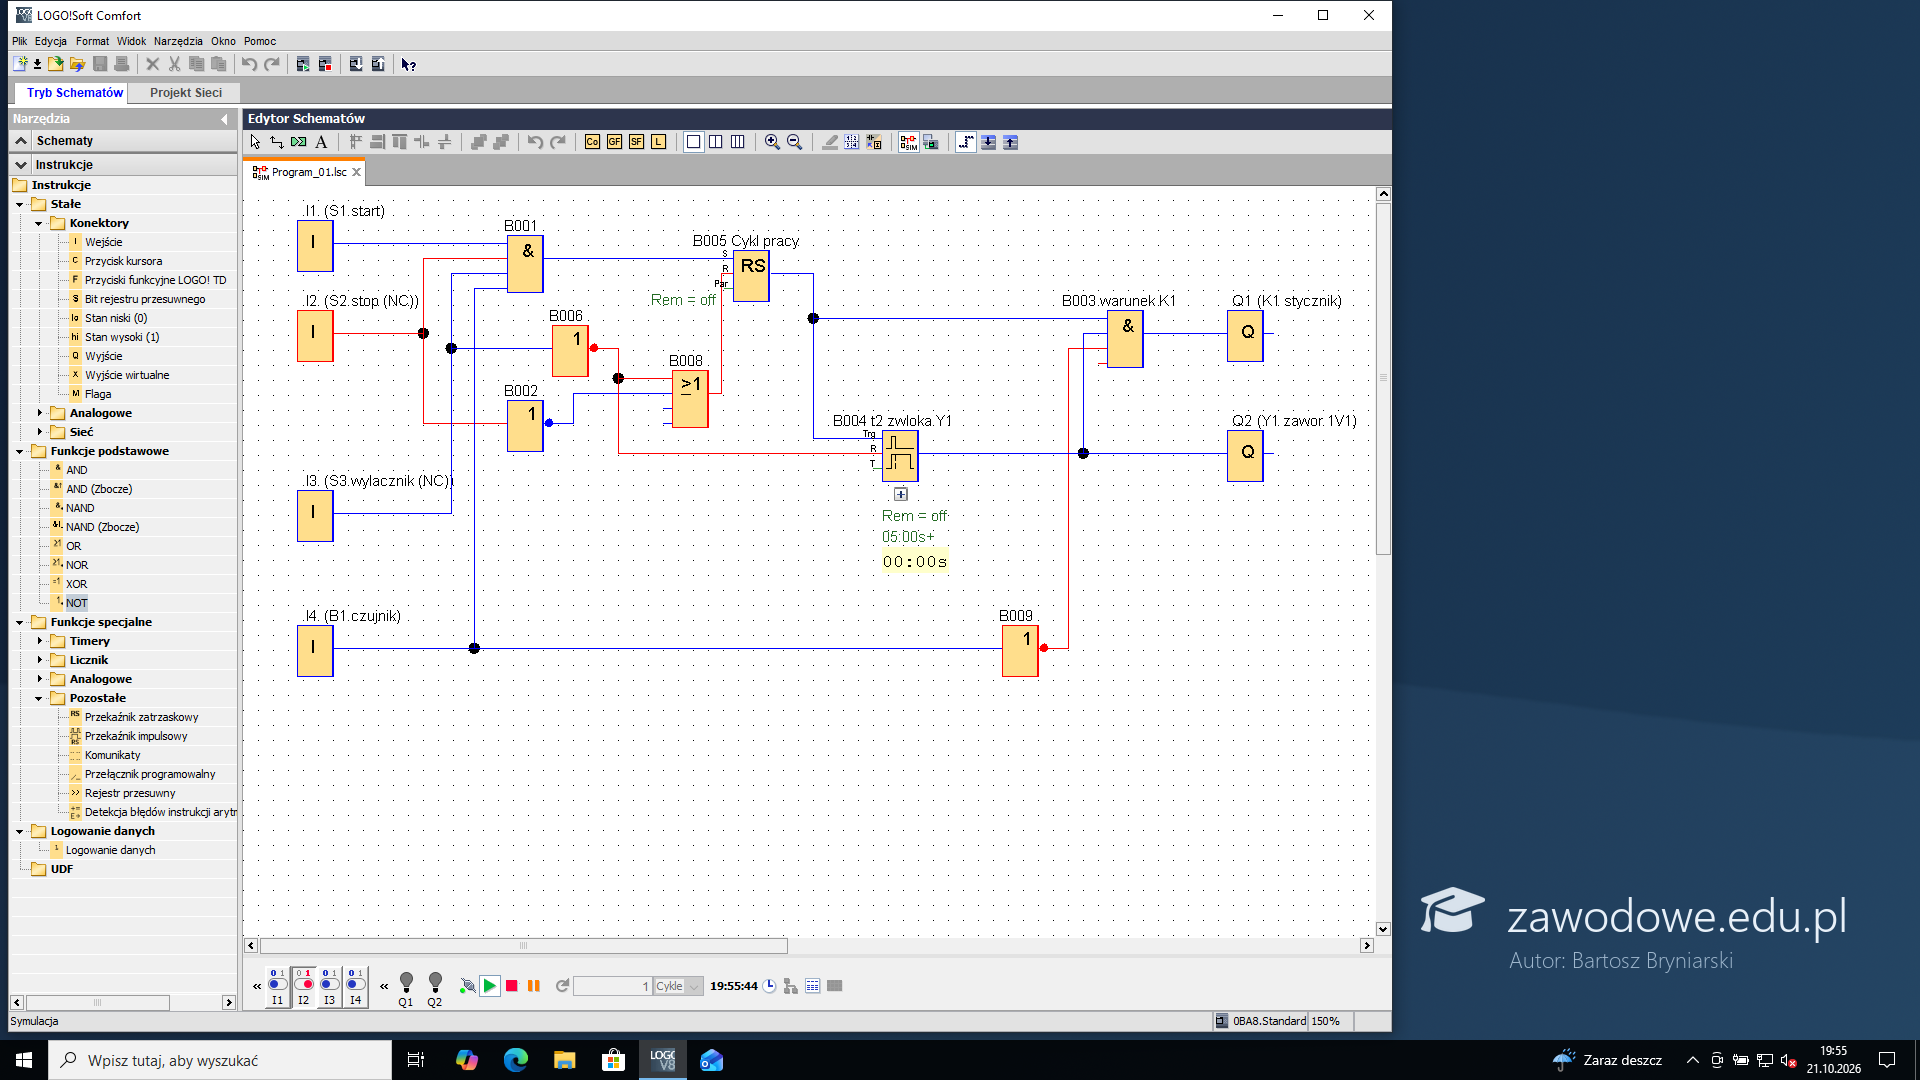
Task: Expand the Timery folder in tree
Action: pyautogui.click(x=40, y=641)
